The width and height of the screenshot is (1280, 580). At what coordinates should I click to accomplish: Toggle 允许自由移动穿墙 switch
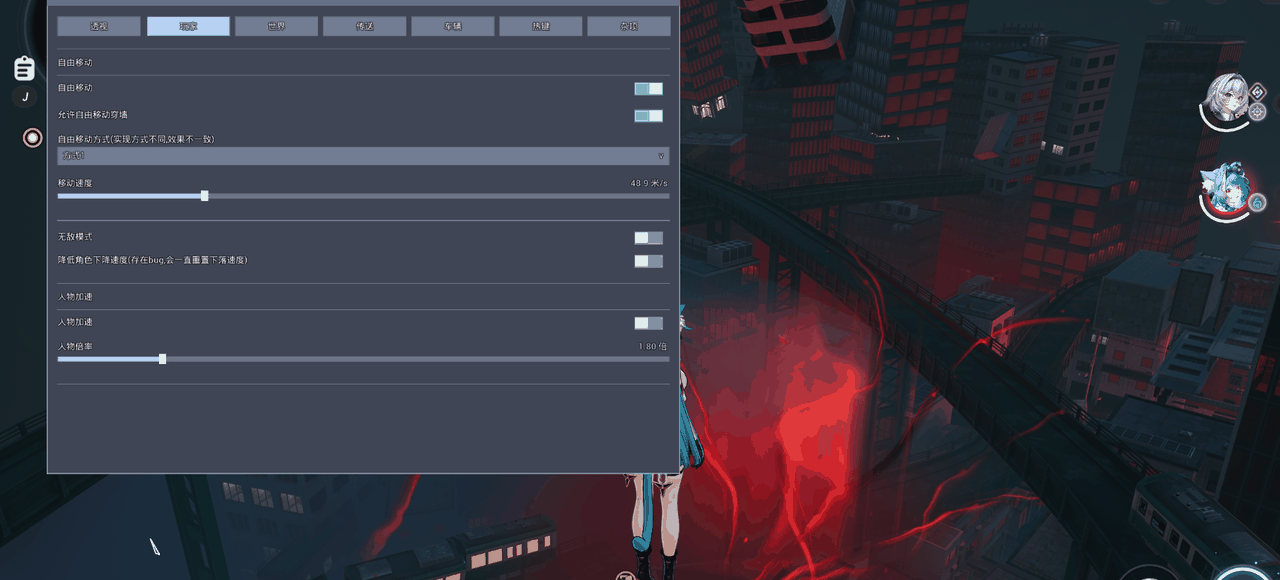(x=648, y=116)
